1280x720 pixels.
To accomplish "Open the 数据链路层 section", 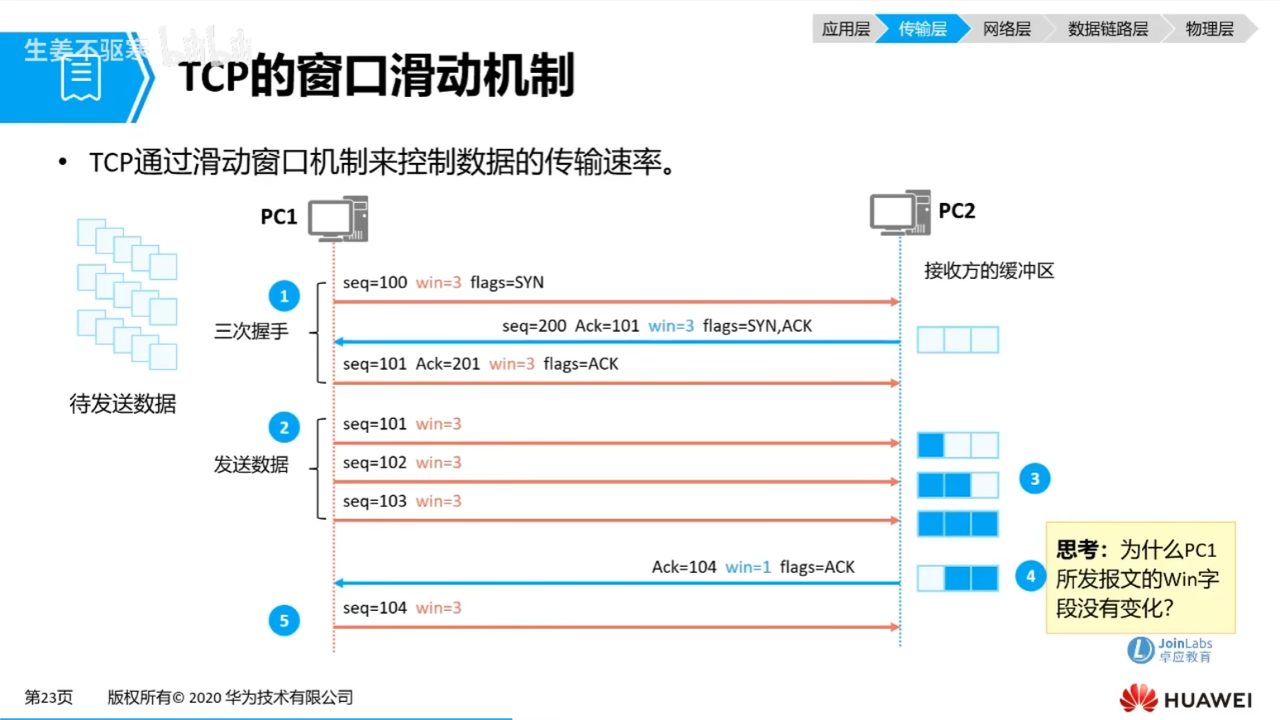I will tap(1108, 29).
